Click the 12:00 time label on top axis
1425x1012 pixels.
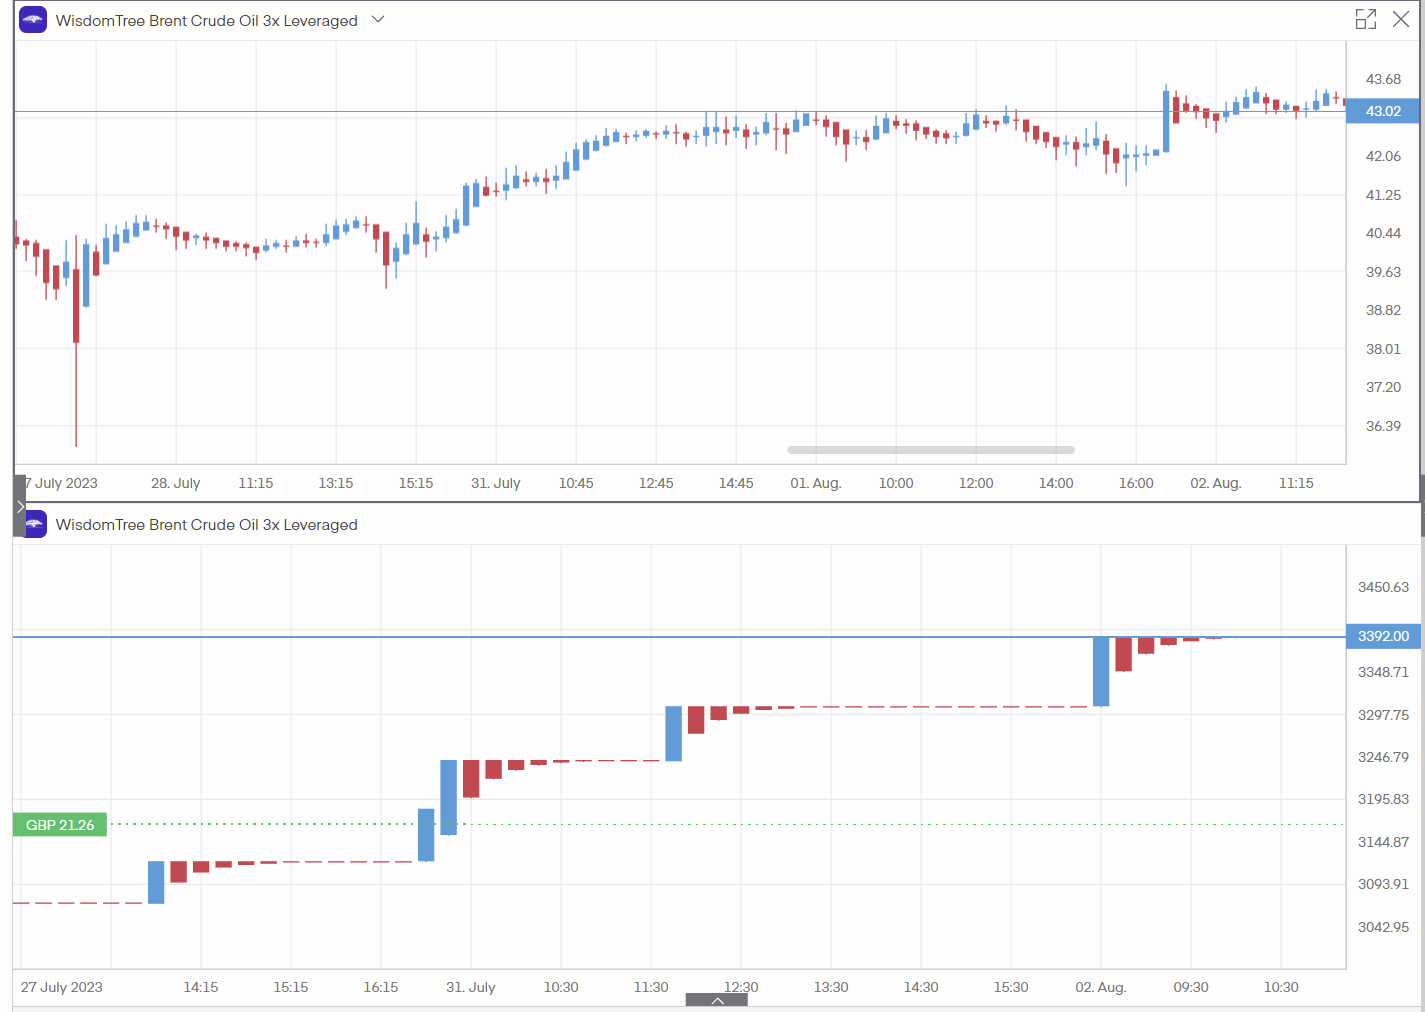point(976,483)
